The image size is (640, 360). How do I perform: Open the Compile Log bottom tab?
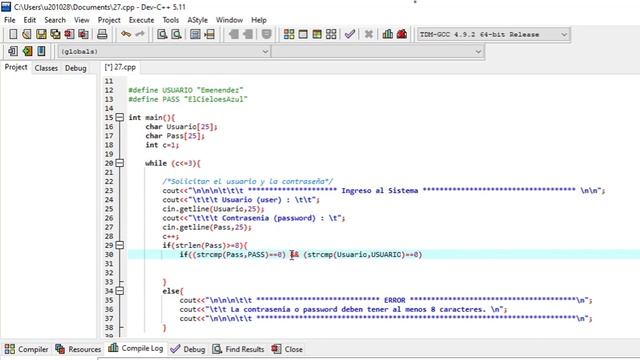tap(136, 348)
